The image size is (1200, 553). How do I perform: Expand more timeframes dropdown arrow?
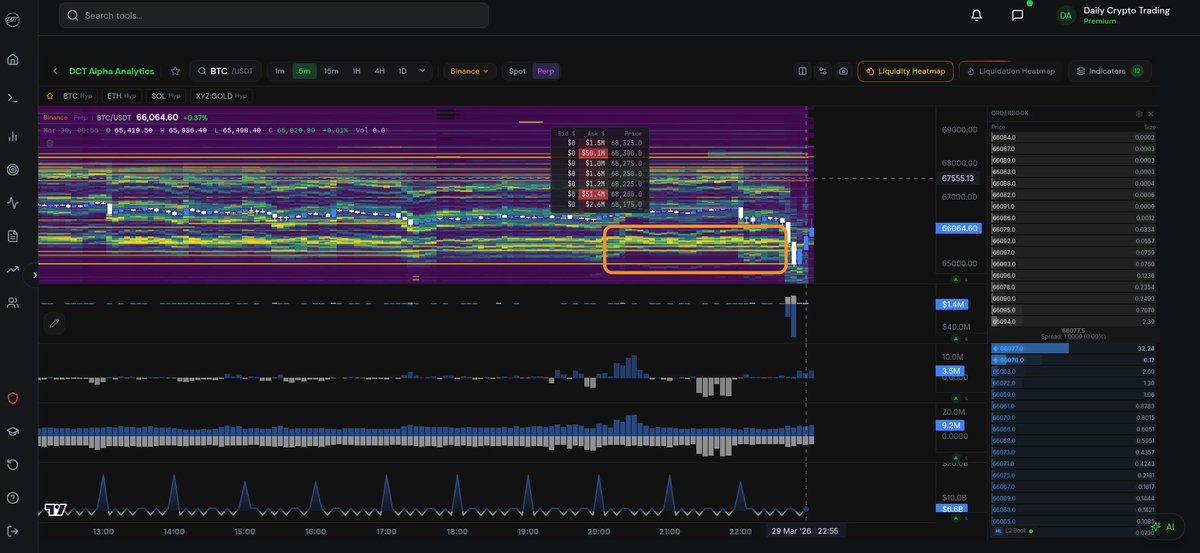(x=423, y=71)
